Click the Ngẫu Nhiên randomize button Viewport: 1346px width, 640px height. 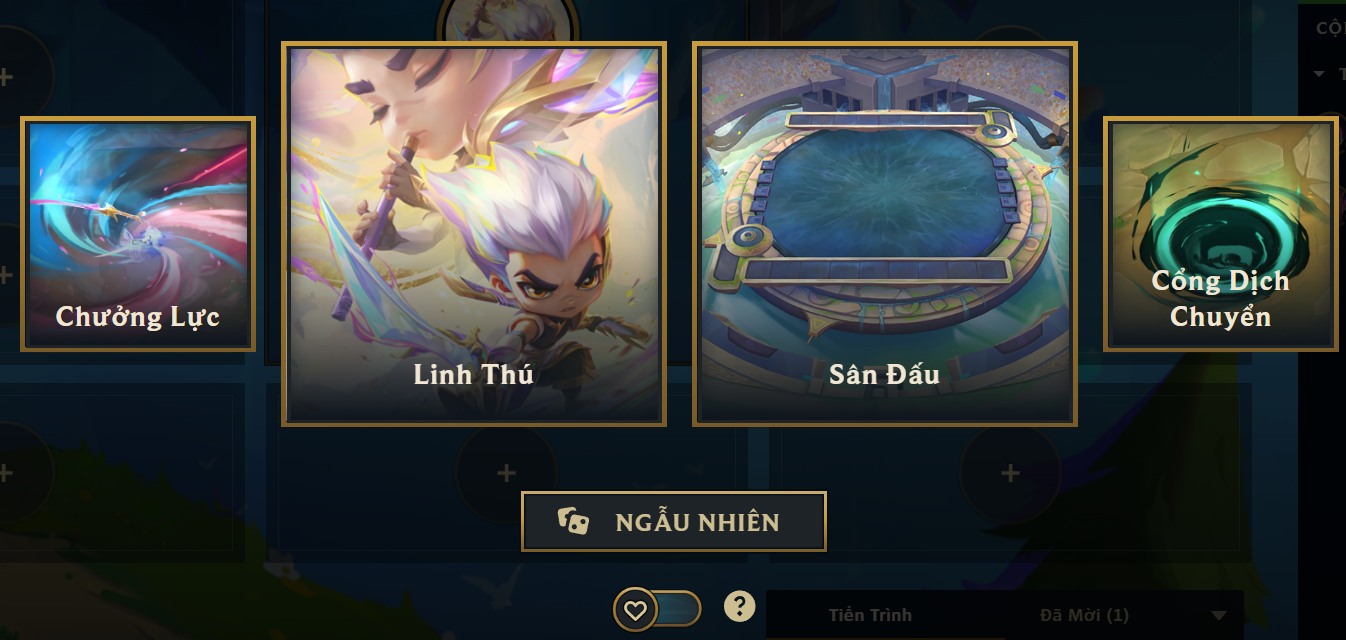coord(674,521)
